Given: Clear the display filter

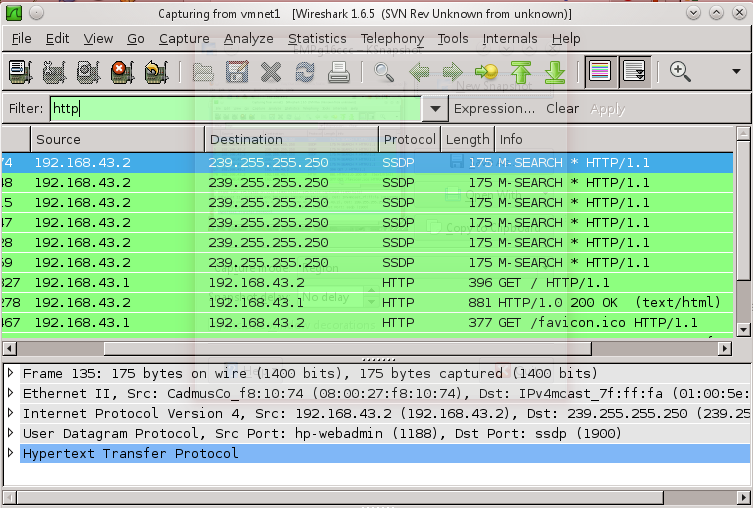Looking at the screenshot, I should pos(562,109).
